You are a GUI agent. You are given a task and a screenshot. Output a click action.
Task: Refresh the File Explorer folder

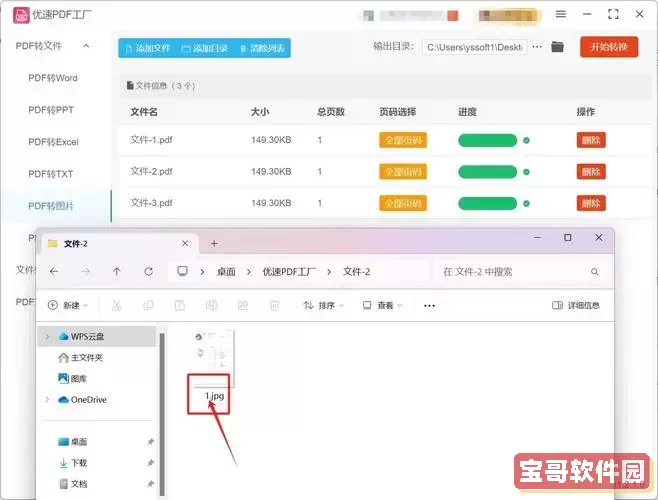click(x=149, y=272)
